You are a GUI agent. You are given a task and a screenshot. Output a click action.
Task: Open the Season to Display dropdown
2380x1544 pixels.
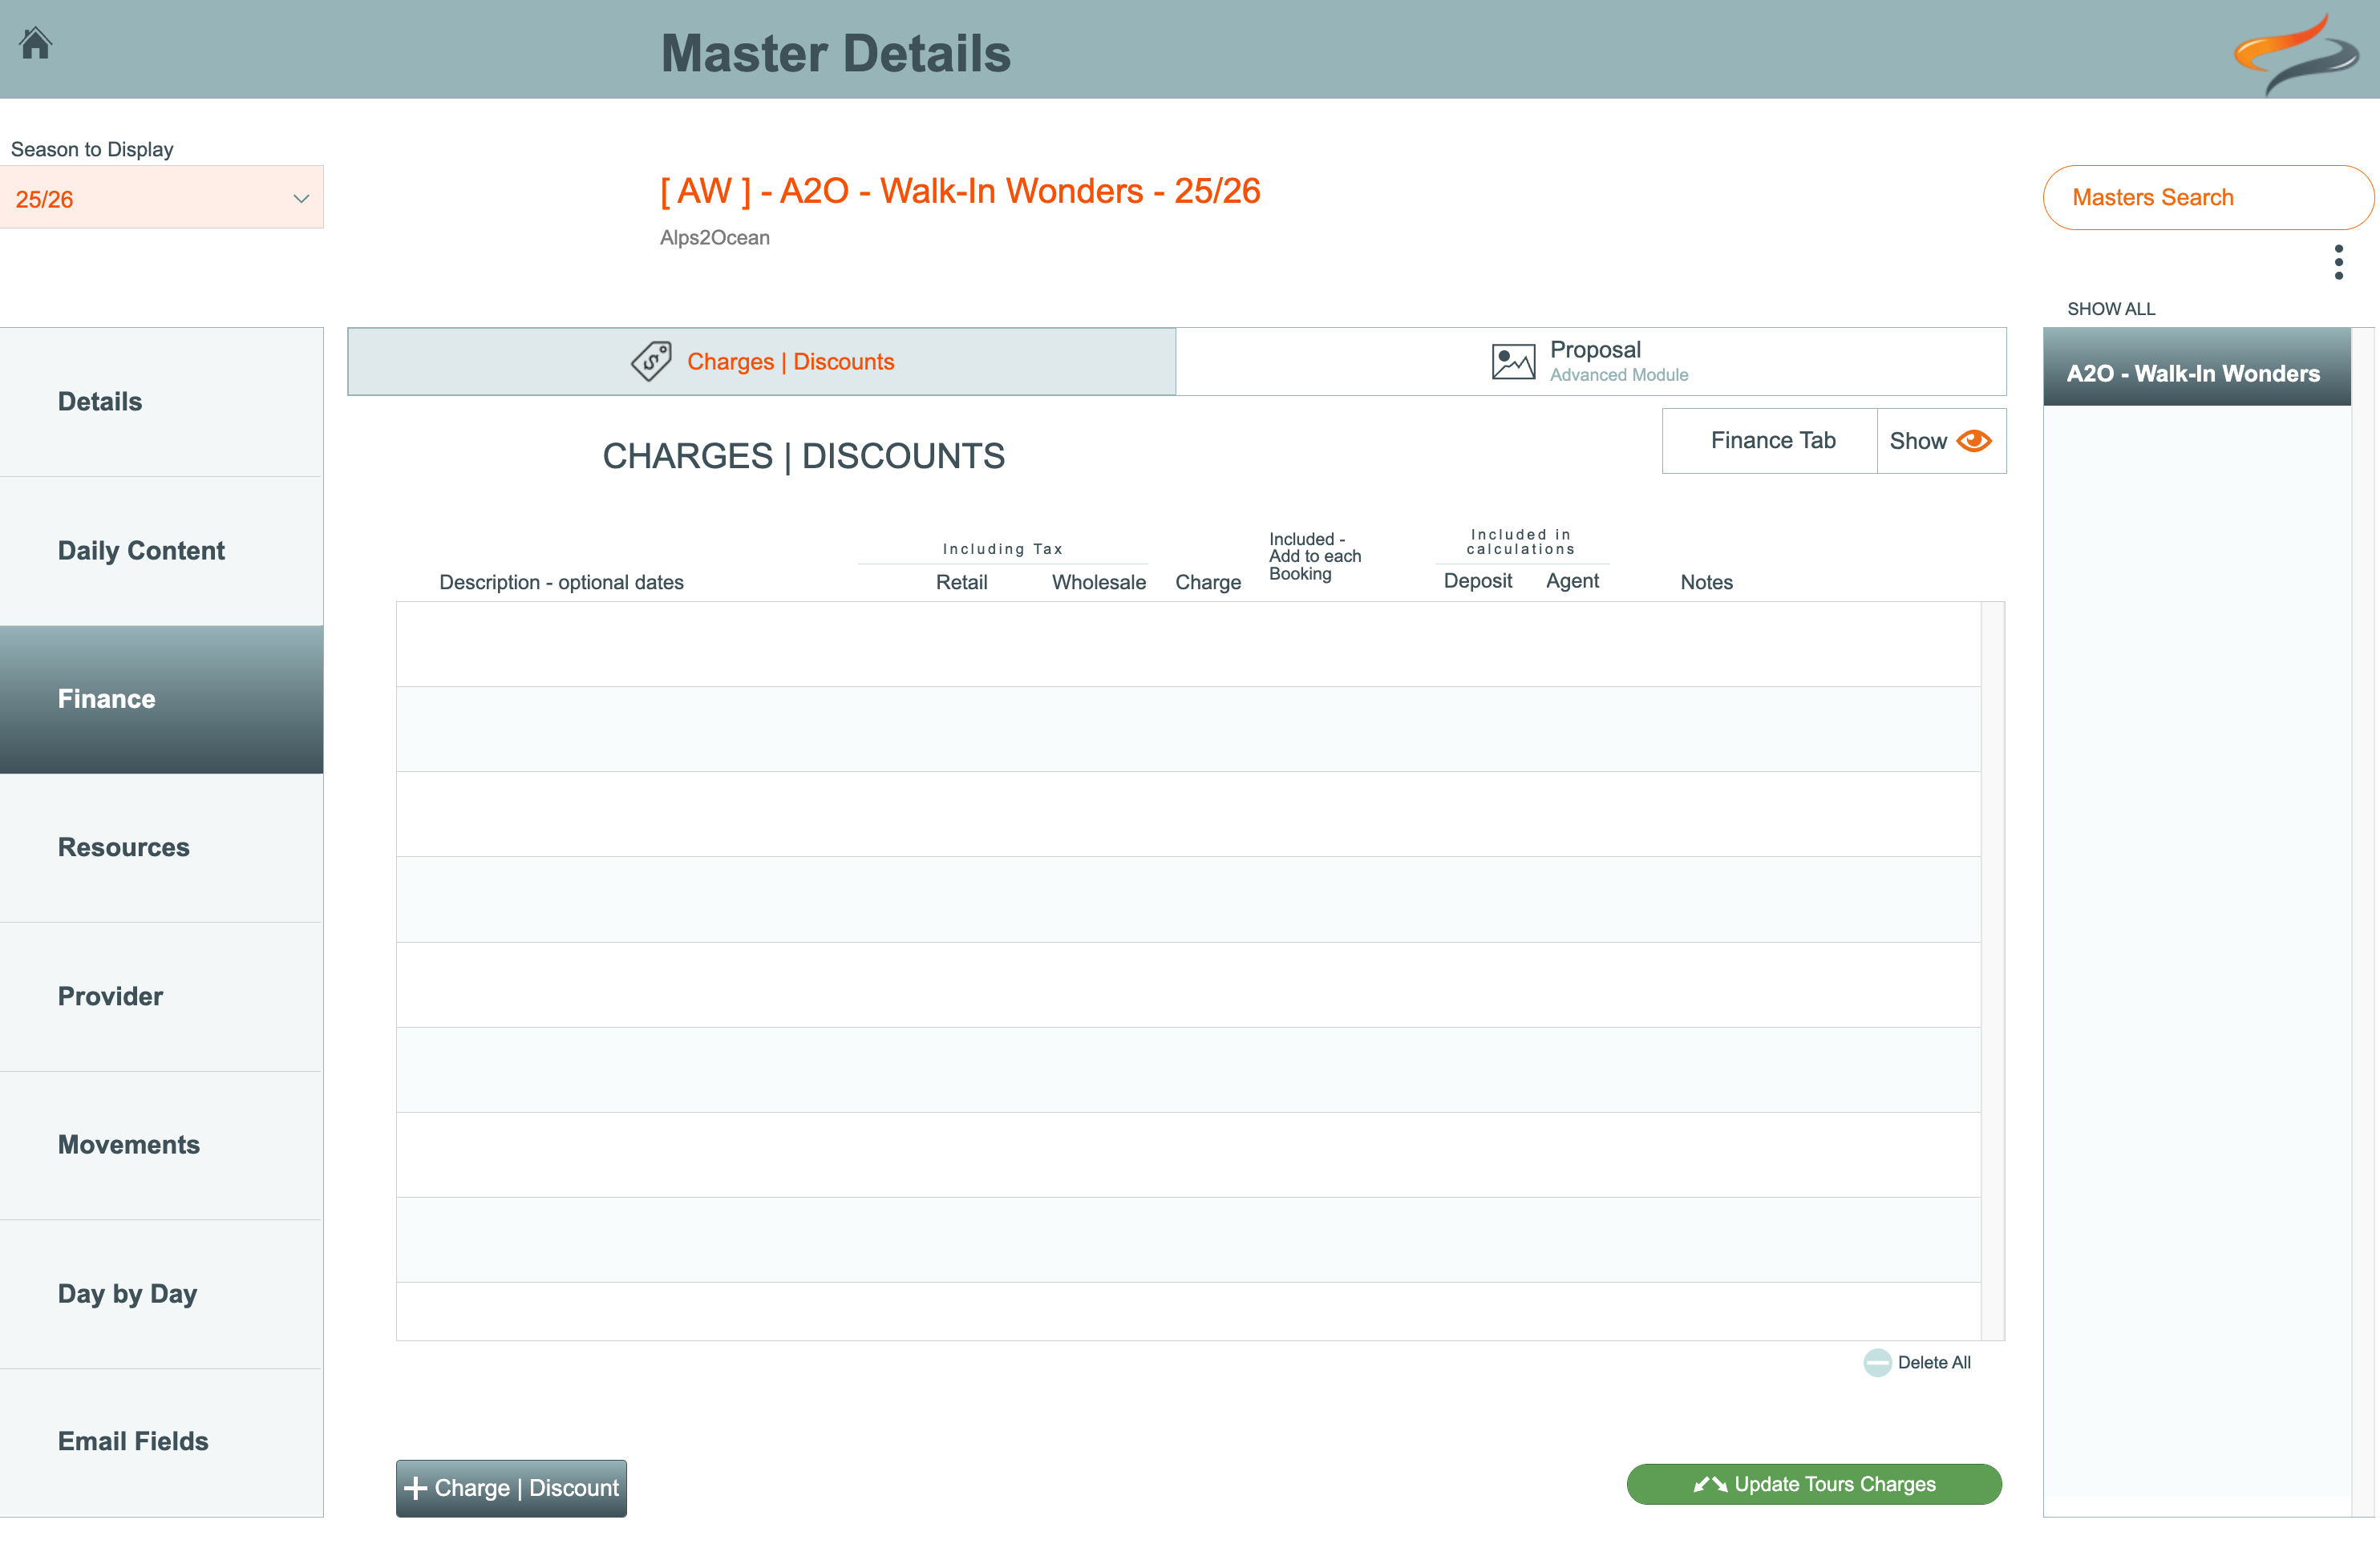coord(162,198)
